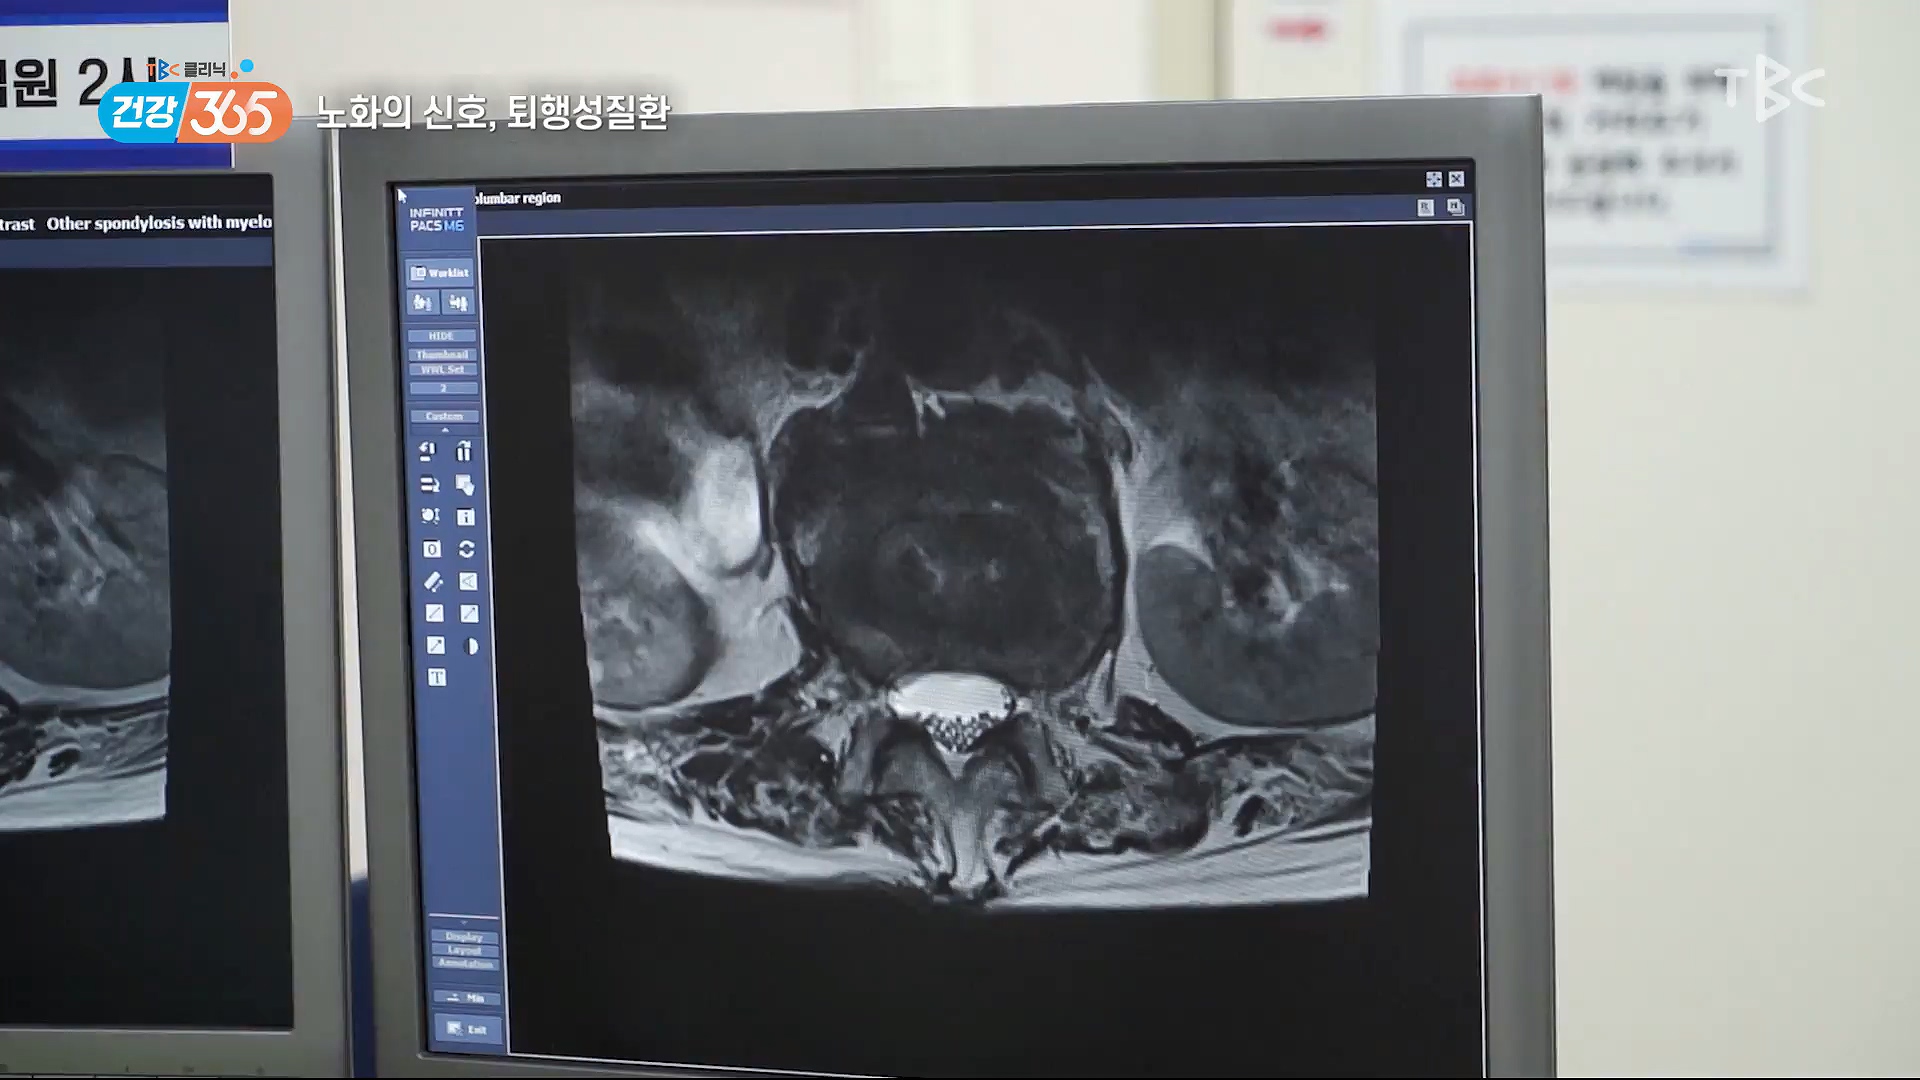The height and width of the screenshot is (1080, 1920).
Task: Select the Custom tools header
Action: [x=444, y=416]
